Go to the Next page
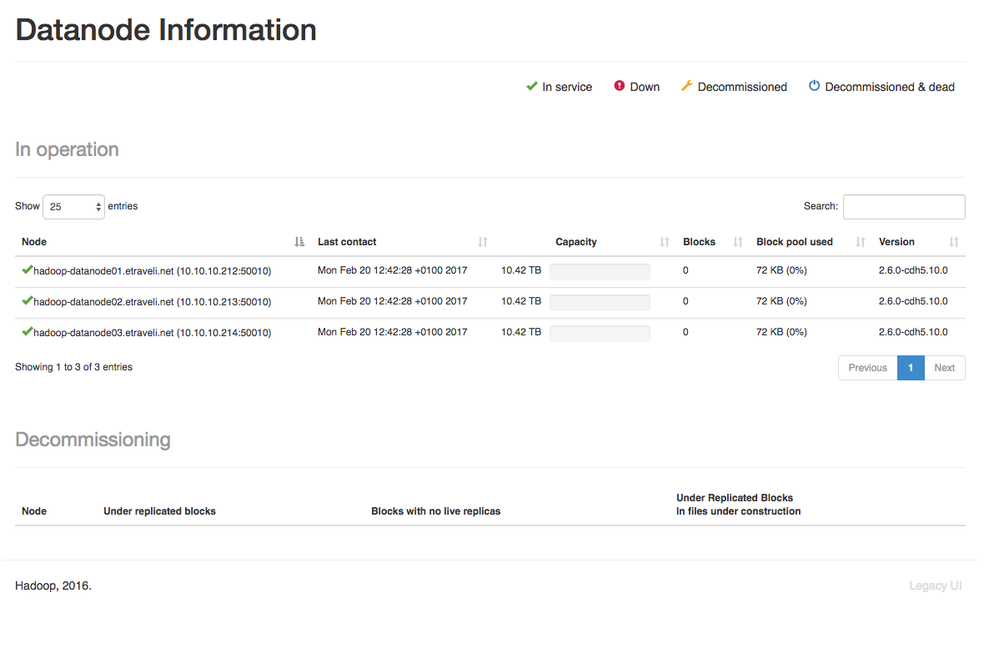 [945, 368]
